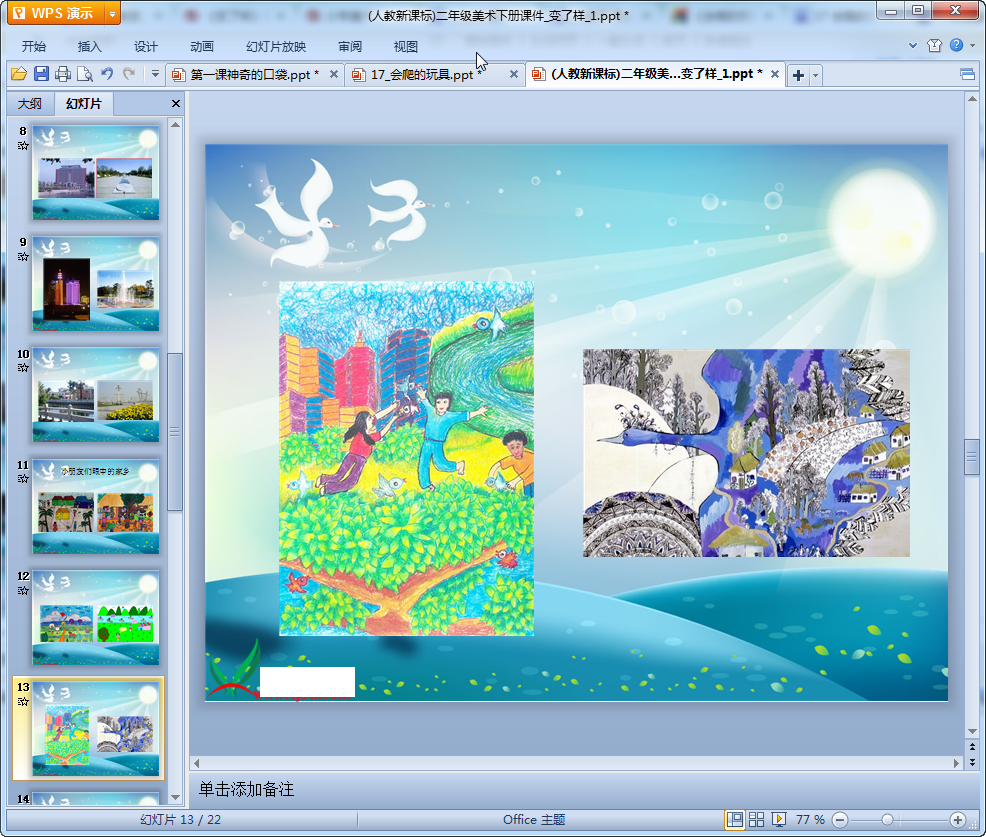Select the 幻灯片 pane tab
The height and width of the screenshot is (837, 986).
point(84,104)
